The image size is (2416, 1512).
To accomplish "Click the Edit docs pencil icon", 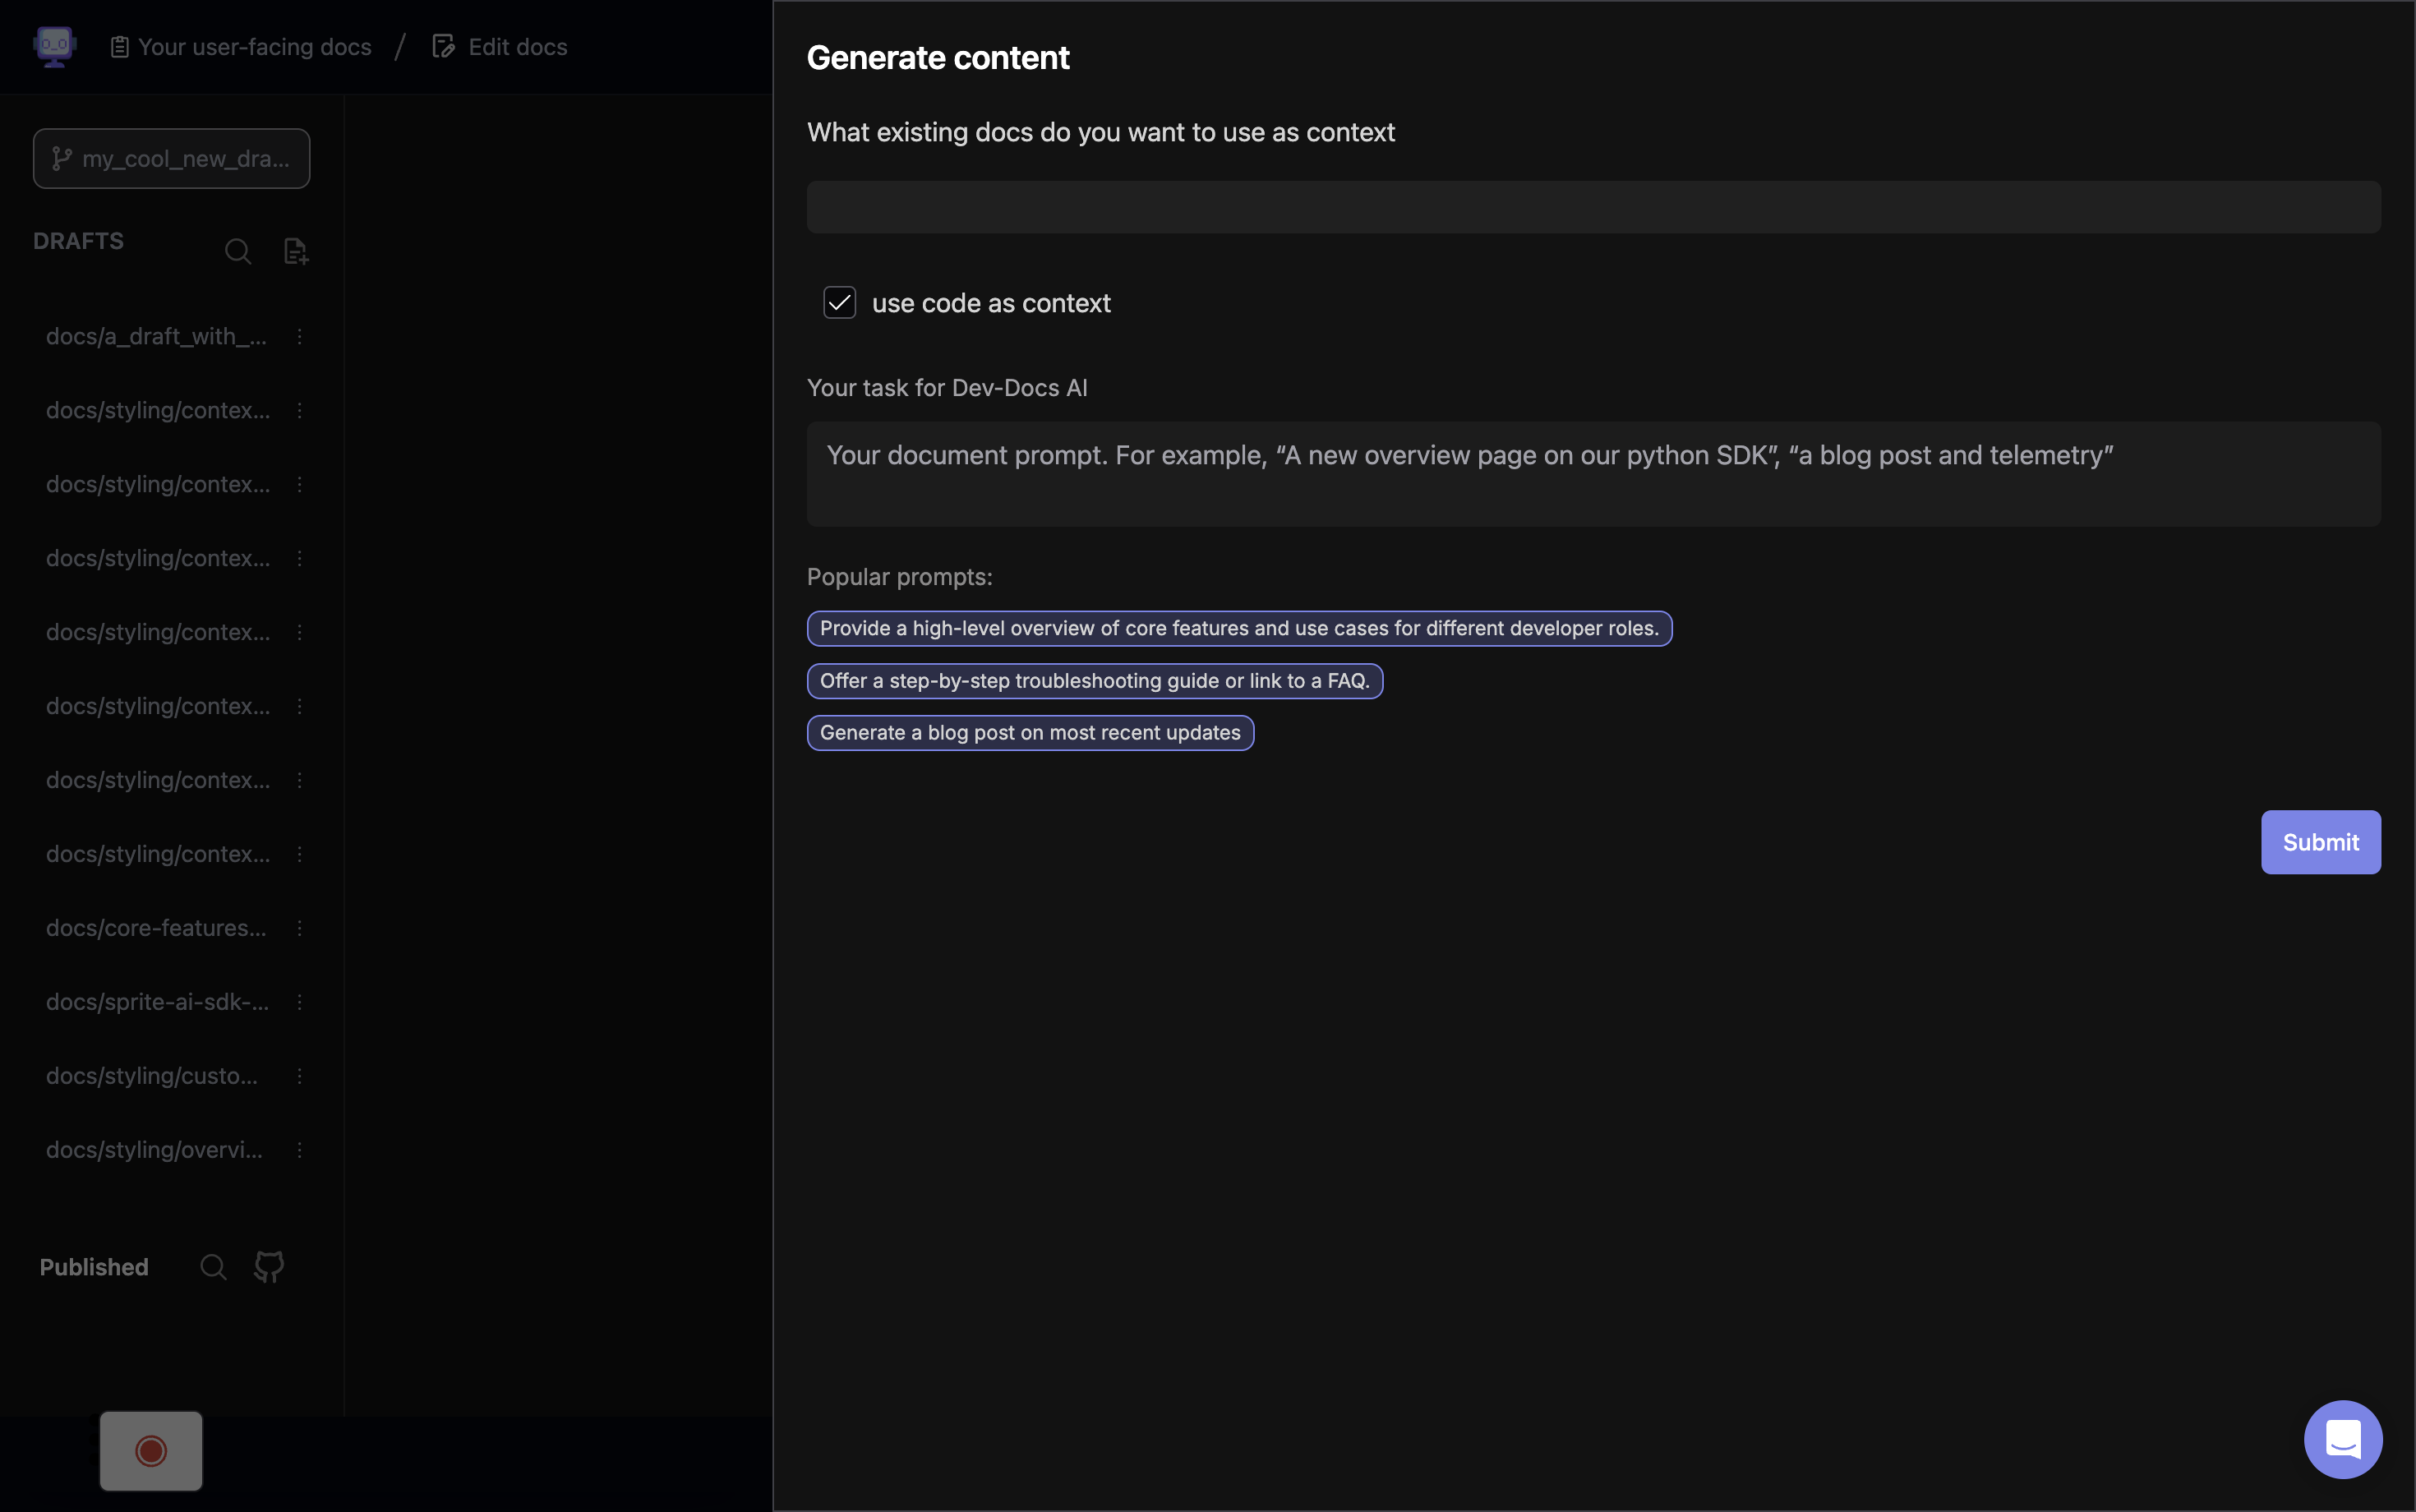I will pos(441,45).
